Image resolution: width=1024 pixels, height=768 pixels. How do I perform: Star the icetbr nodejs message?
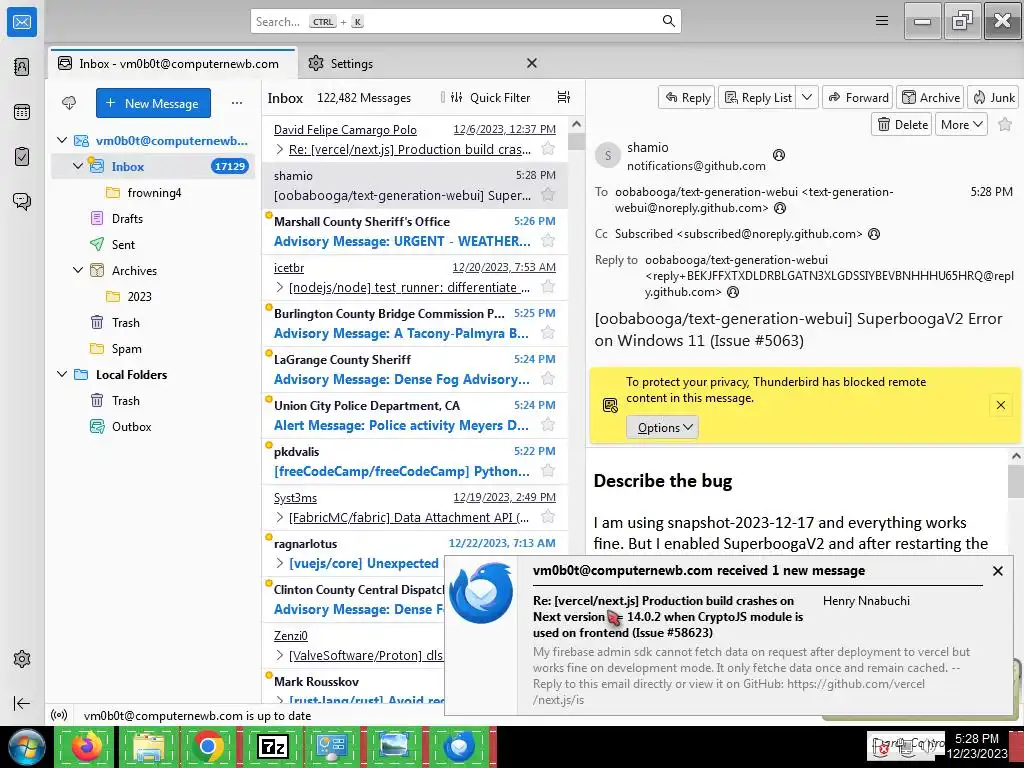click(549, 287)
